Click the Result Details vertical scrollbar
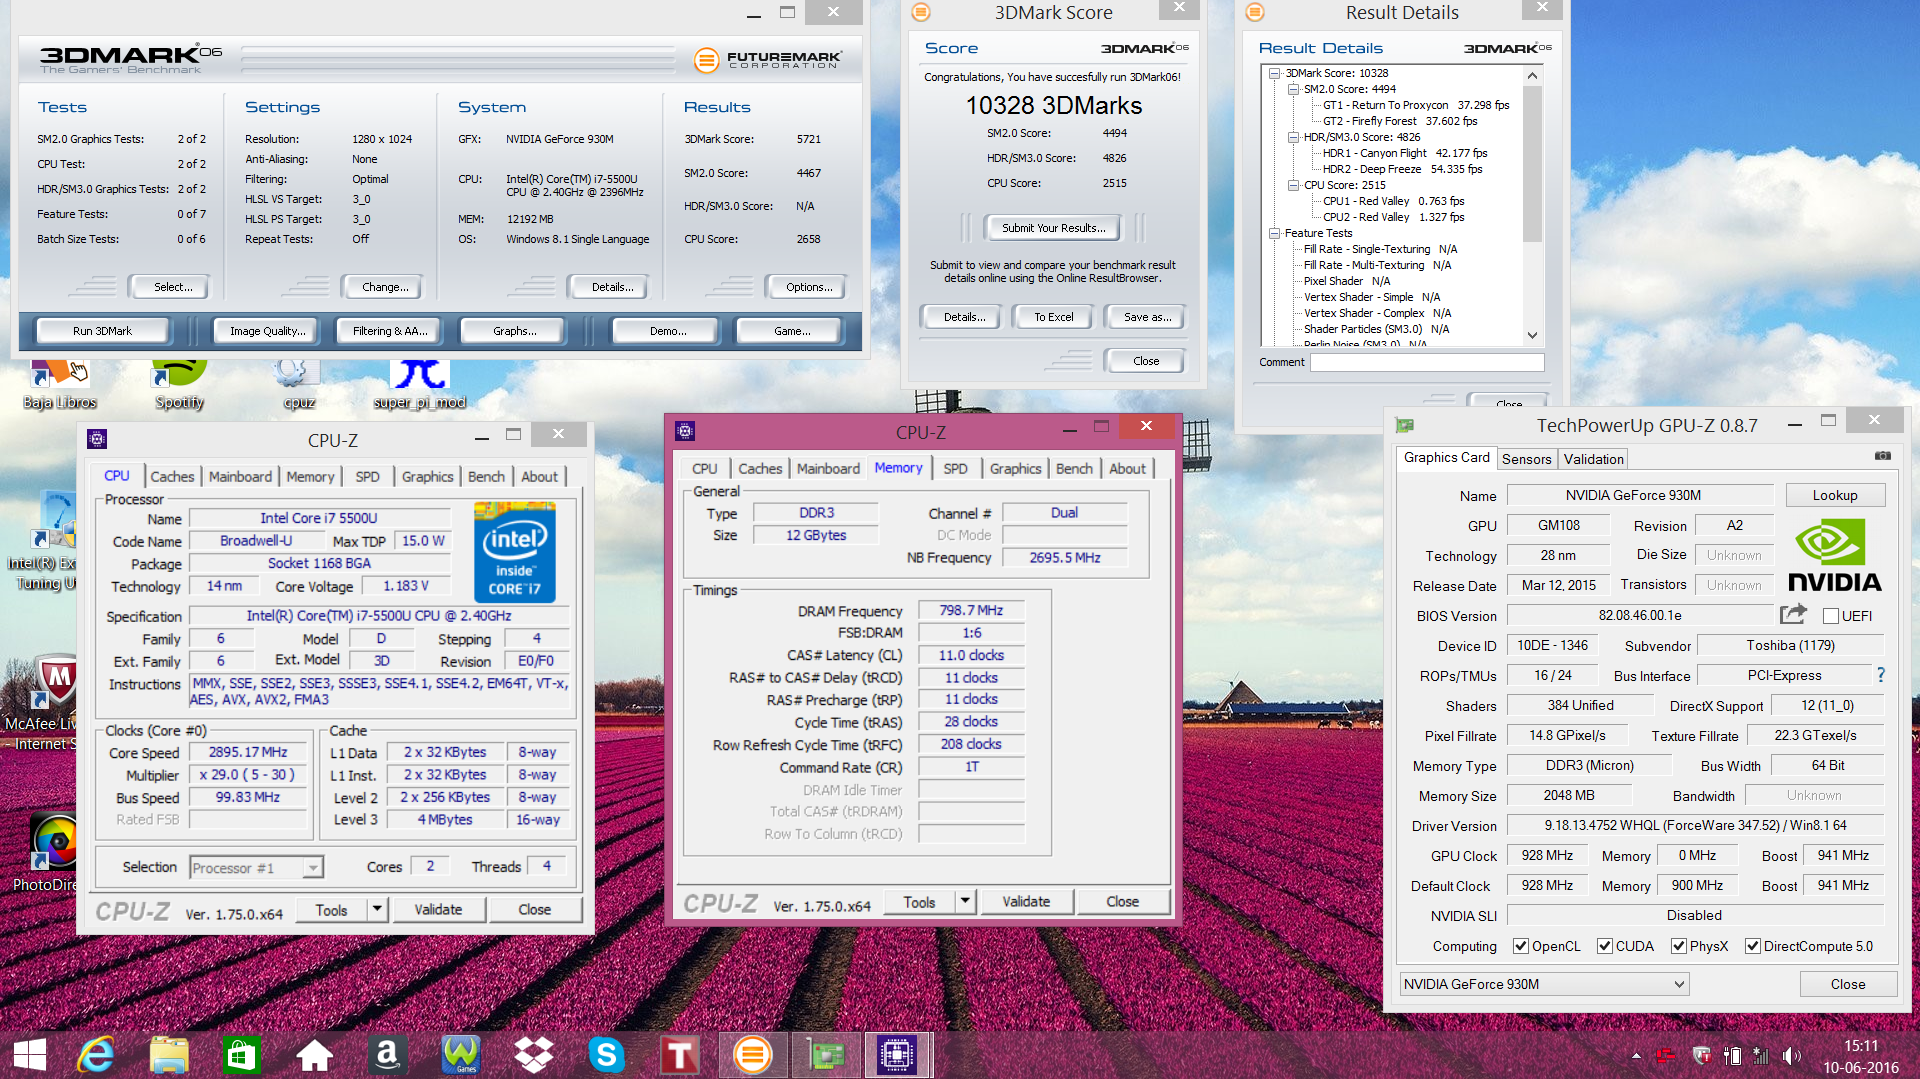1920x1079 pixels. click(x=1532, y=205)
